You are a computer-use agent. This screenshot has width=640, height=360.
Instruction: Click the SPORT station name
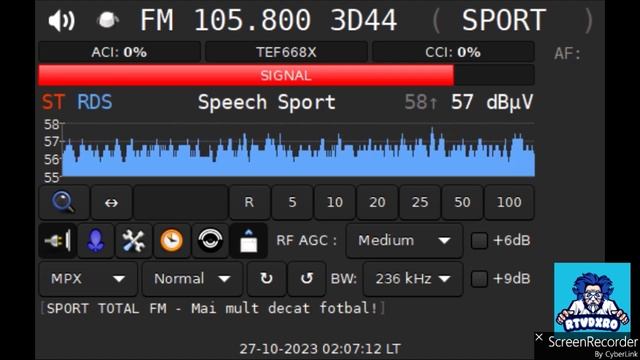pyautogui.click(x=504, y=20)
